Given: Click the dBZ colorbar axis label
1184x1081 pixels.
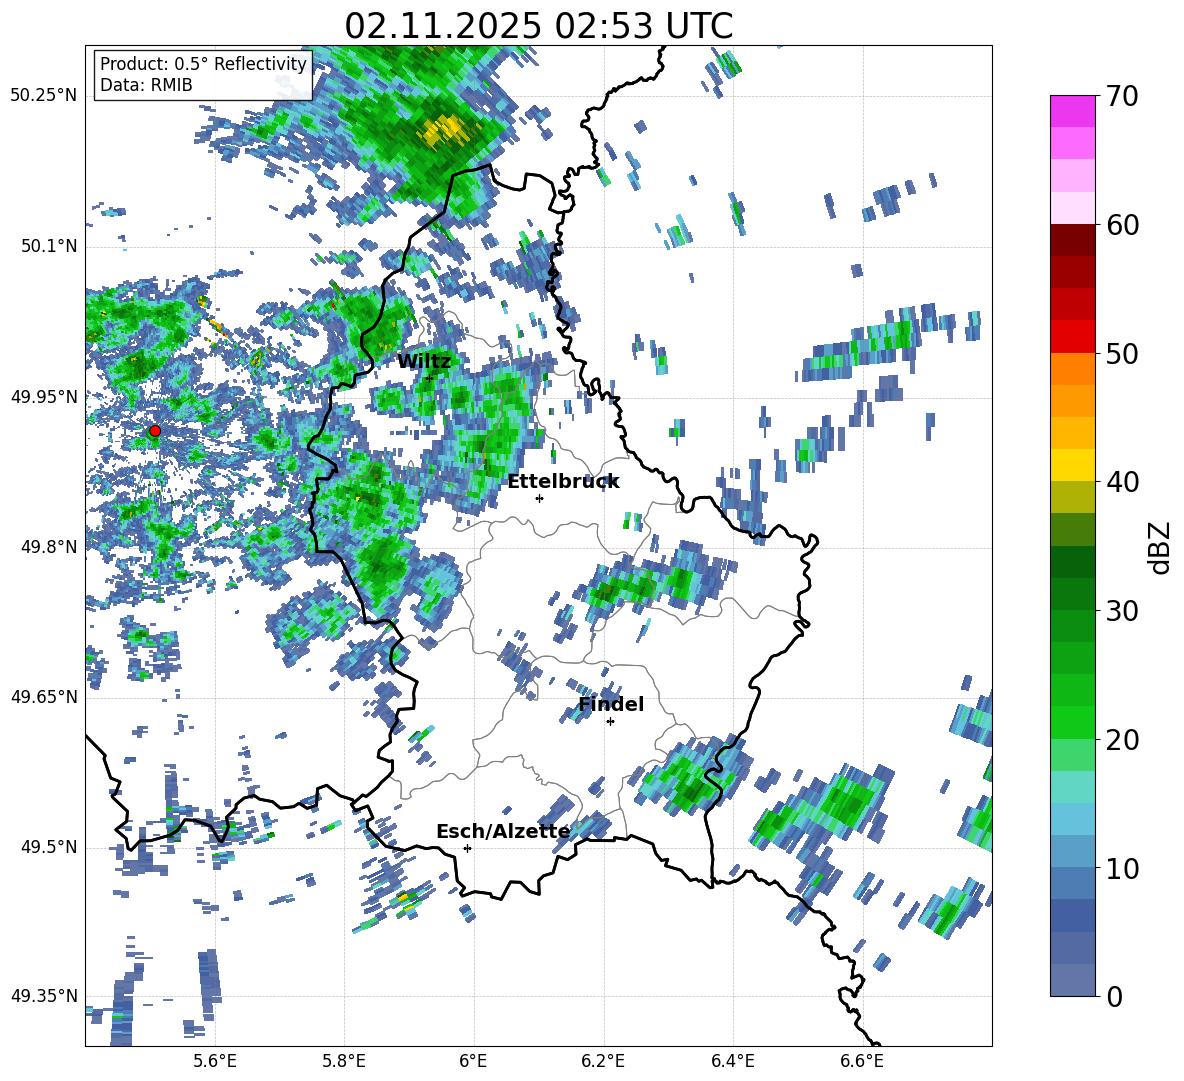Looking at the screenshot, I should pyautogui.click(x=1161, y=547).
